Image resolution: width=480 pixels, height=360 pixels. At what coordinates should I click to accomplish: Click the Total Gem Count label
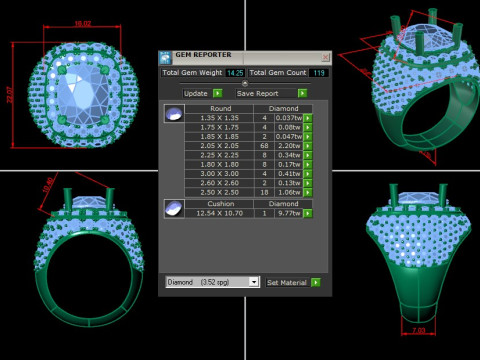pyautogui.click(x=278, y=73)
